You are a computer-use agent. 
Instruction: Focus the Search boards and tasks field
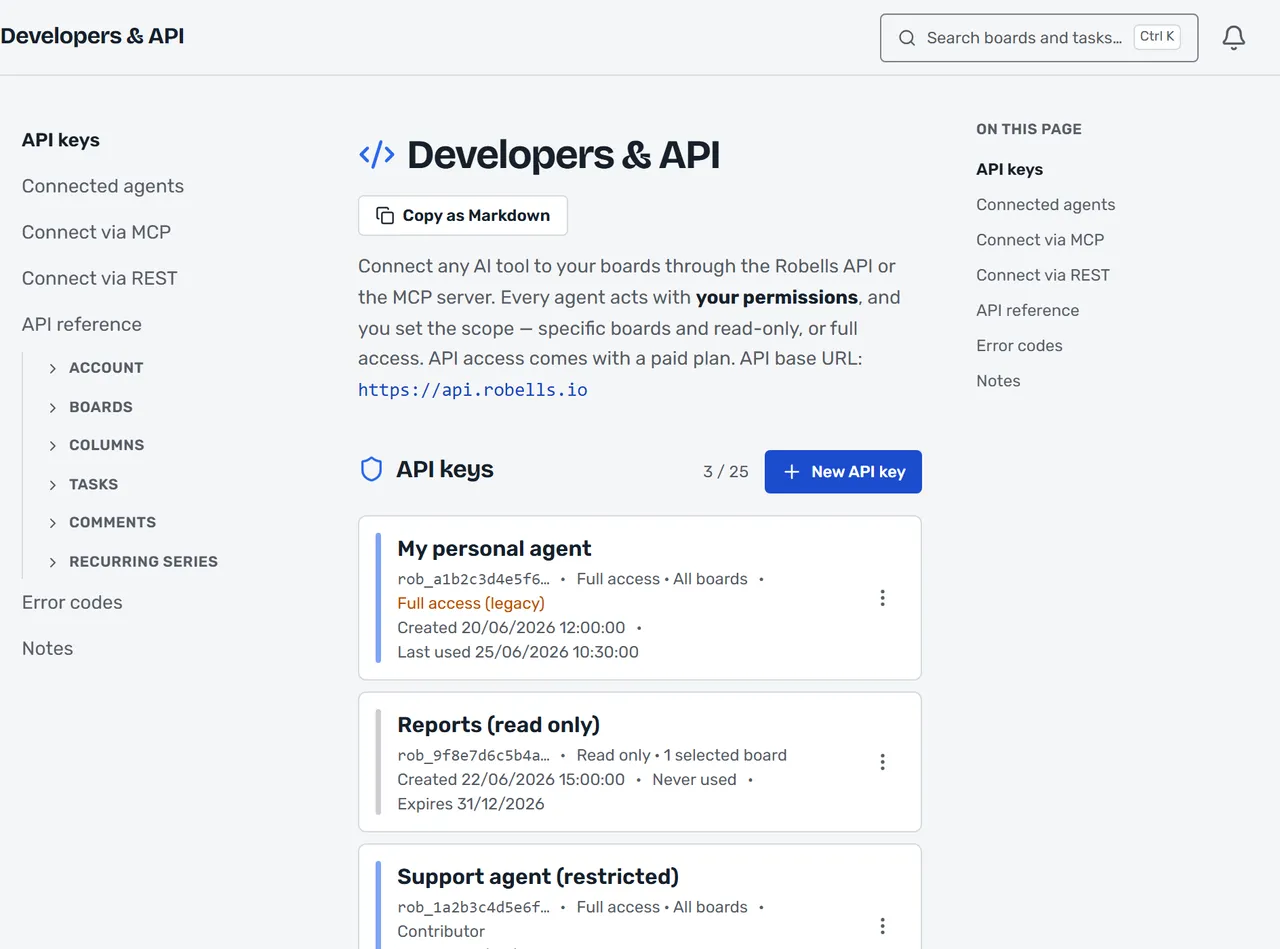(x=1039, y=38)
